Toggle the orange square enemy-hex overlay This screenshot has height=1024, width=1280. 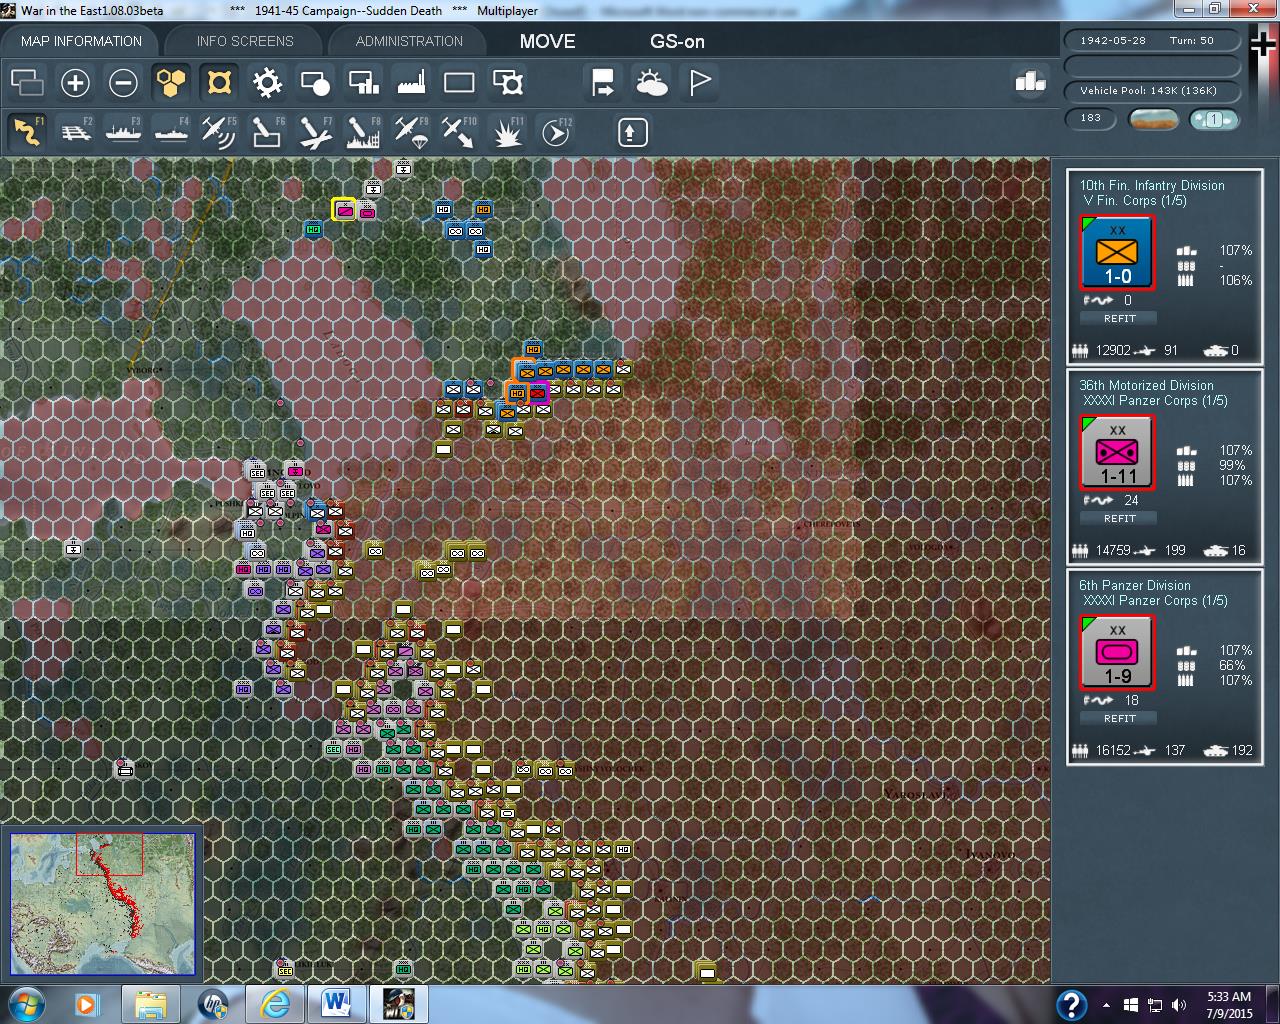pos(219,82)
